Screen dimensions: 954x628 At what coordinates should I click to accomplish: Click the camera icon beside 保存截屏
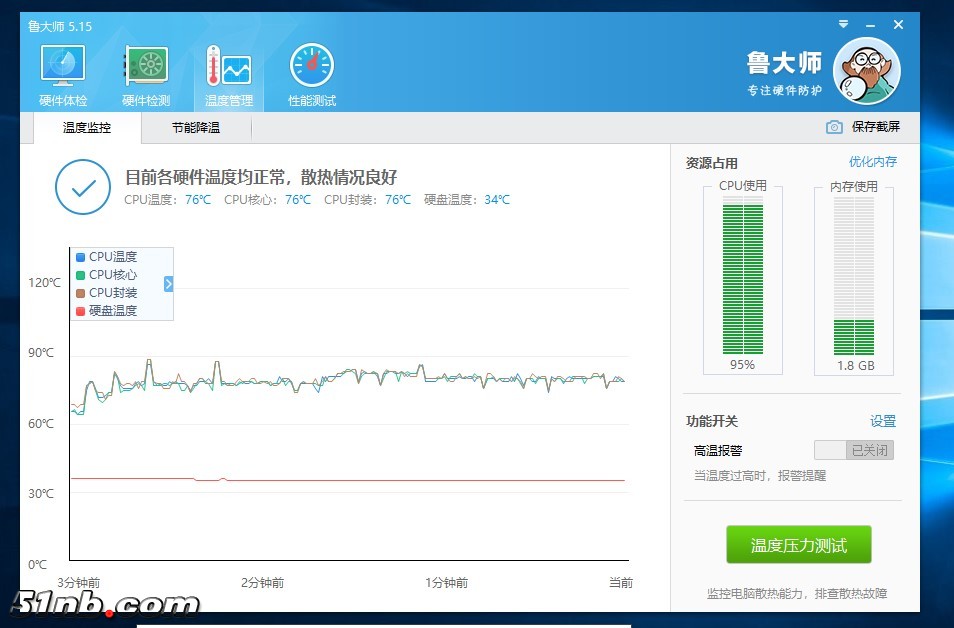point(834,127)
